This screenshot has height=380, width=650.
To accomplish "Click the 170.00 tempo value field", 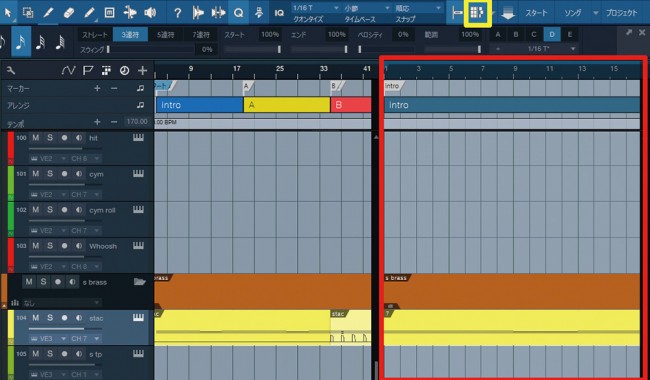I will (x=137, y=121).
